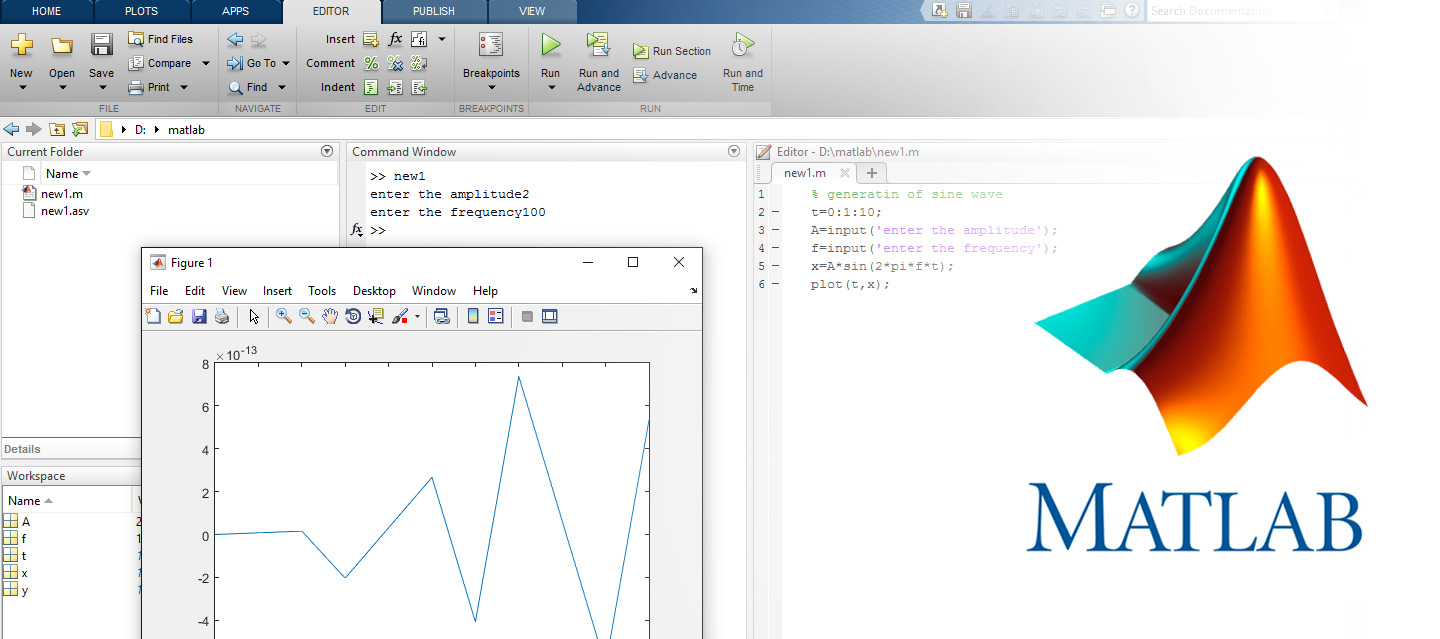Open the Tools menu in Figure 1

tap(322, 291)
